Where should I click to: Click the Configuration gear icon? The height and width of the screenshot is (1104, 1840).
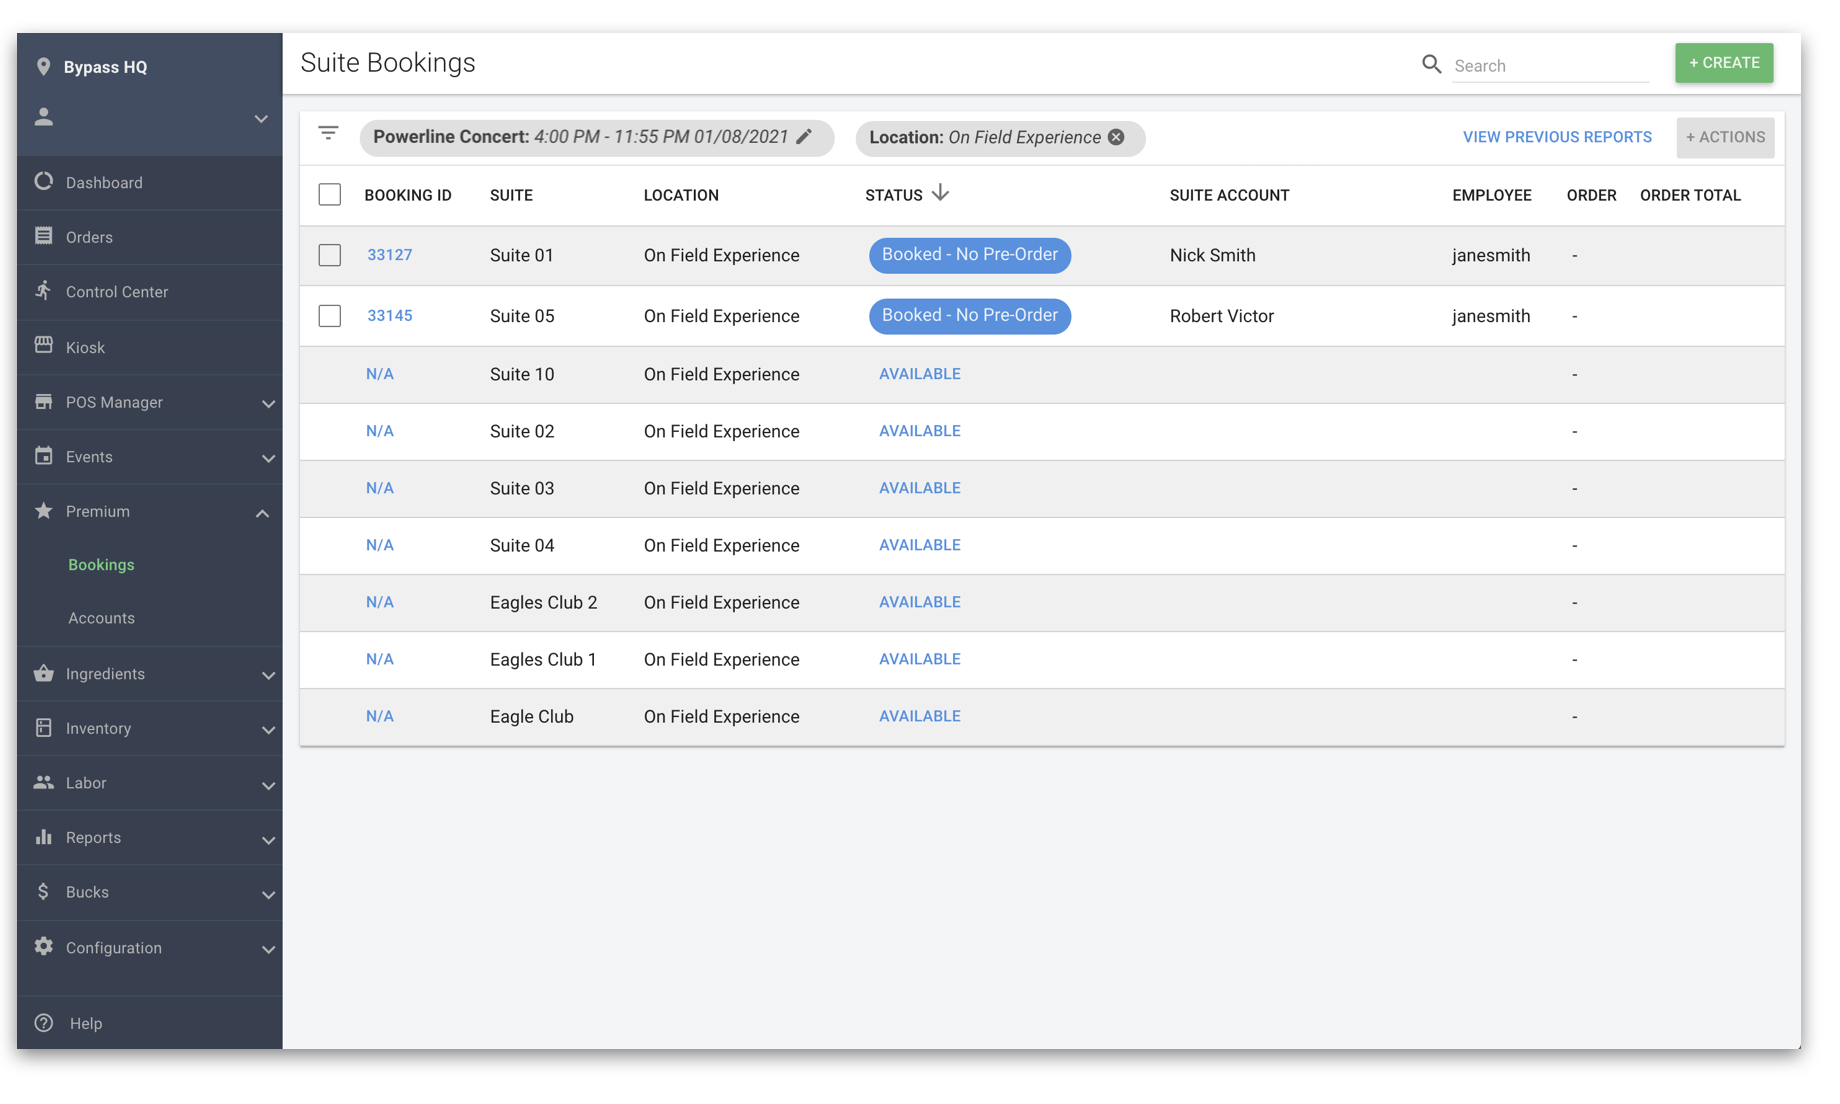[43, 946]
